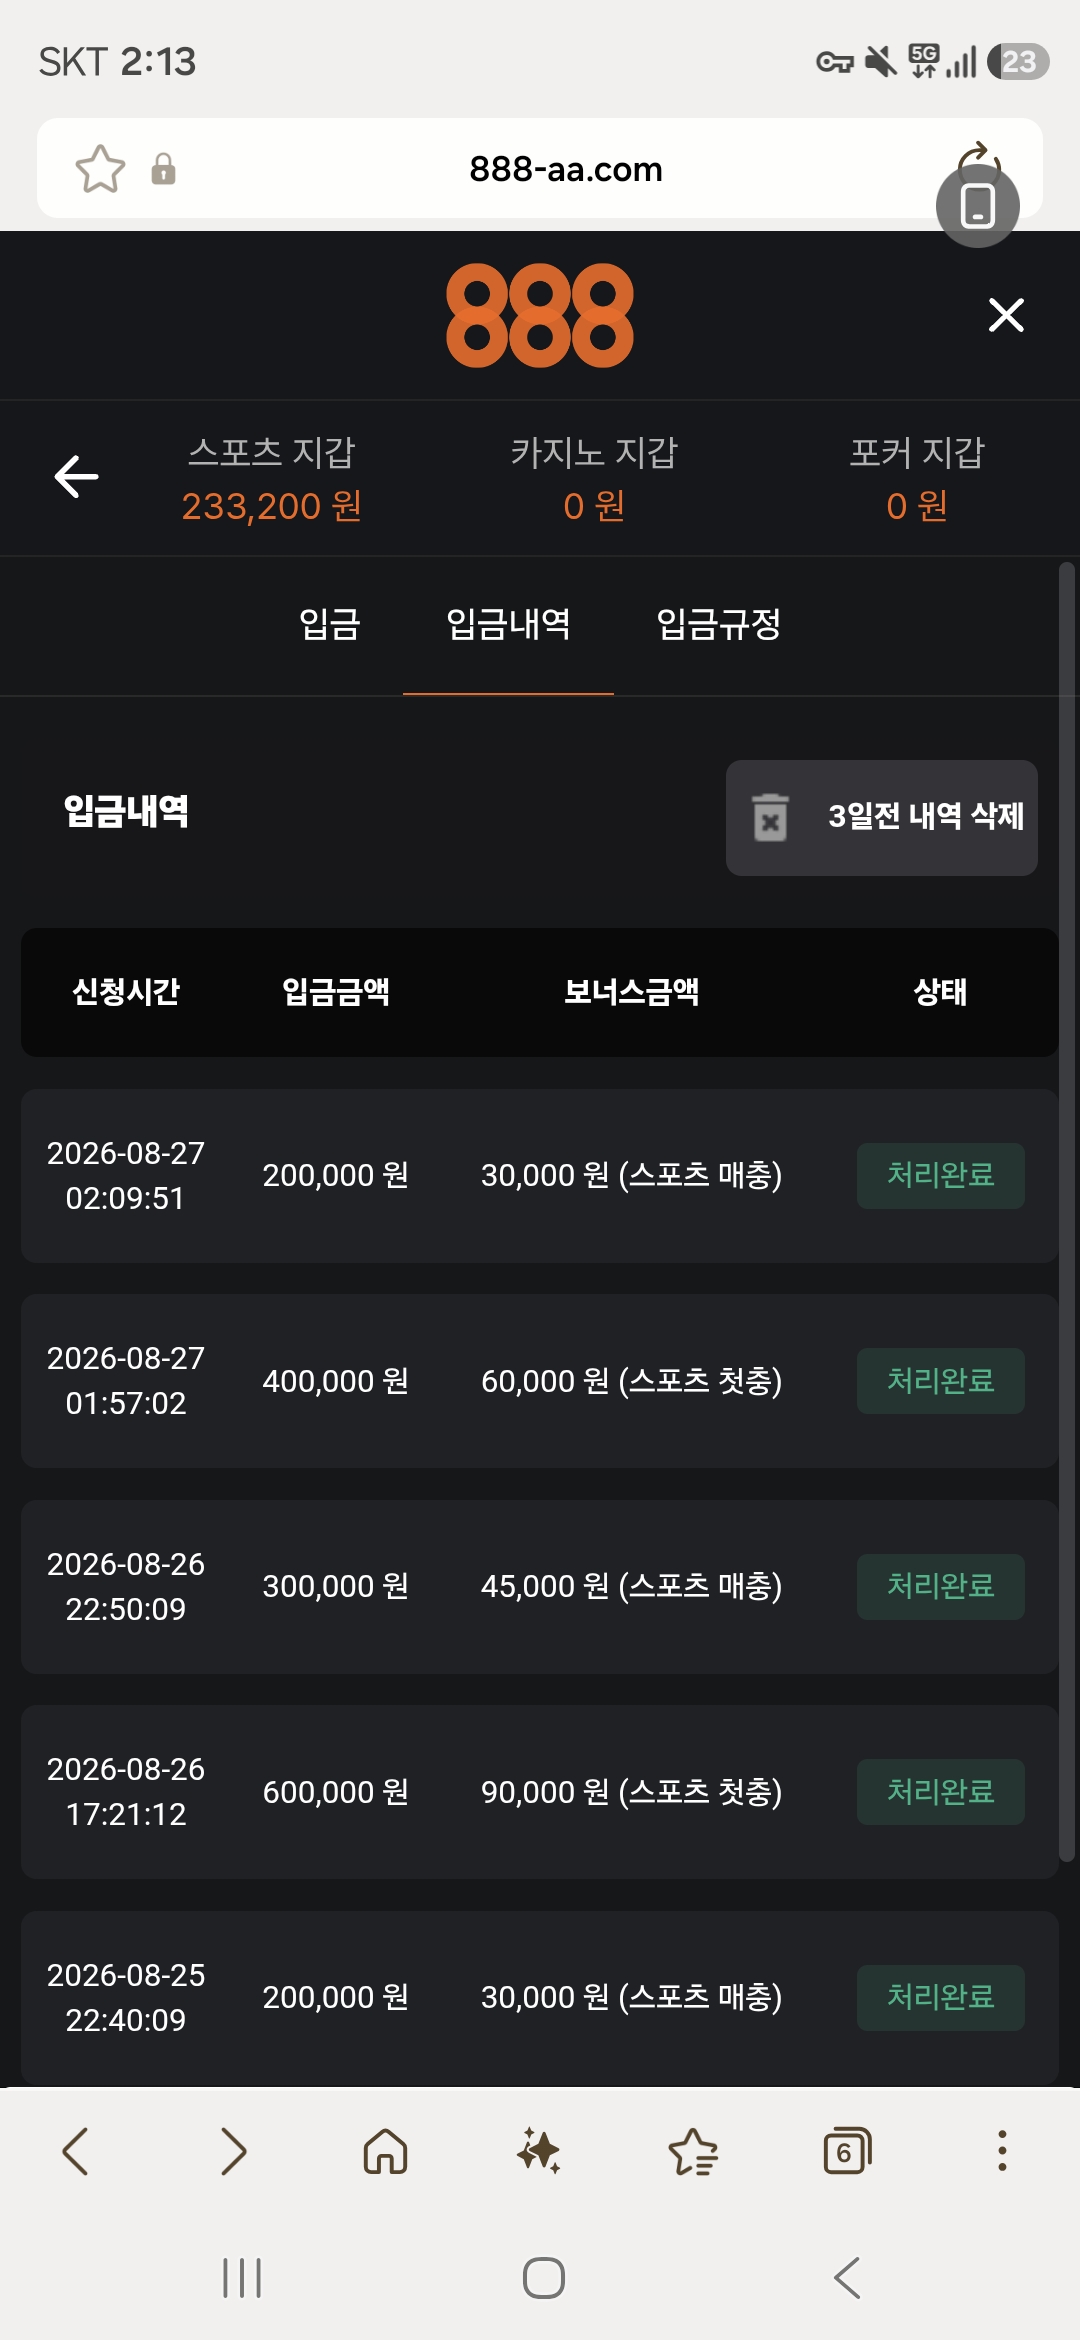This screenshot has height=2340, width=1080.
Task: Tap the bookmark star in address bar
Action: pyautogui.click(x=100, y=168)
